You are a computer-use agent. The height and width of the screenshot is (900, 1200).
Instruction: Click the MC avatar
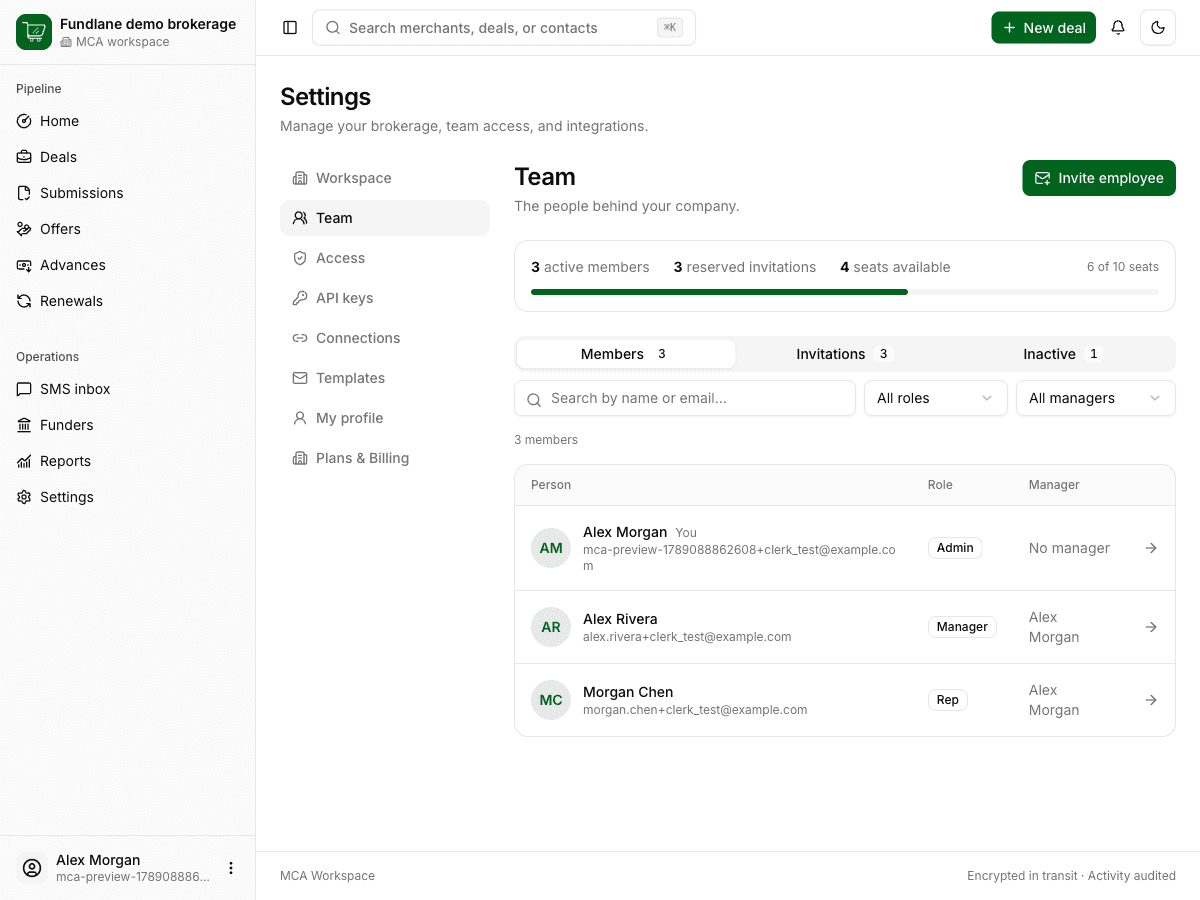pos(551,700)
